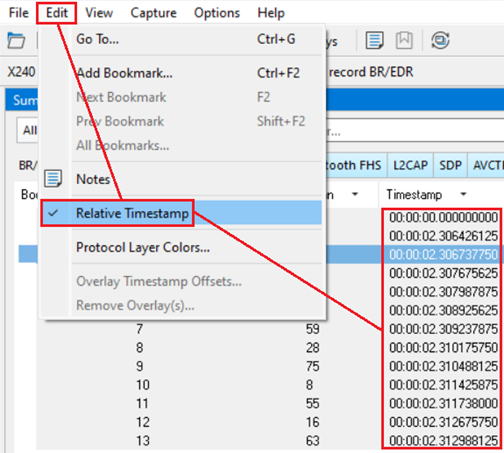Select frame number 7 cell
Viewport: 504px width, 453px height.
click(140, 329)
